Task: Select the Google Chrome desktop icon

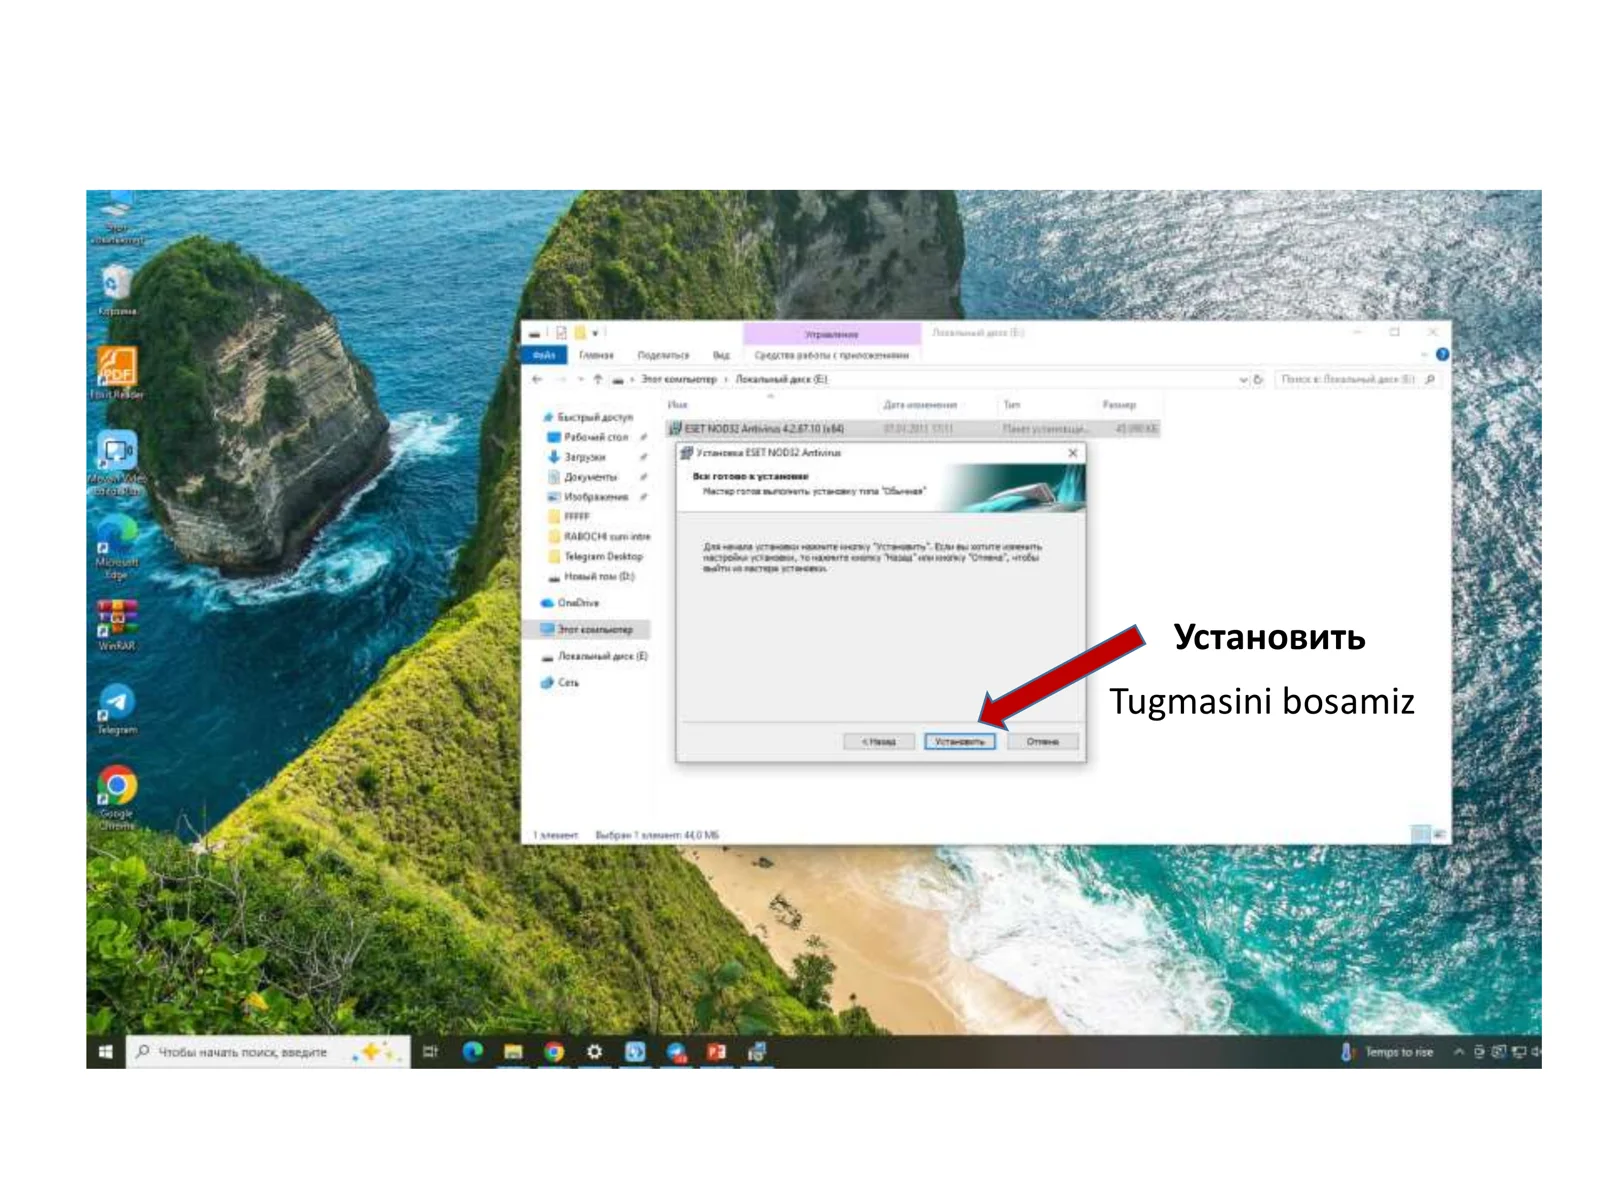Action: point(117,797)
